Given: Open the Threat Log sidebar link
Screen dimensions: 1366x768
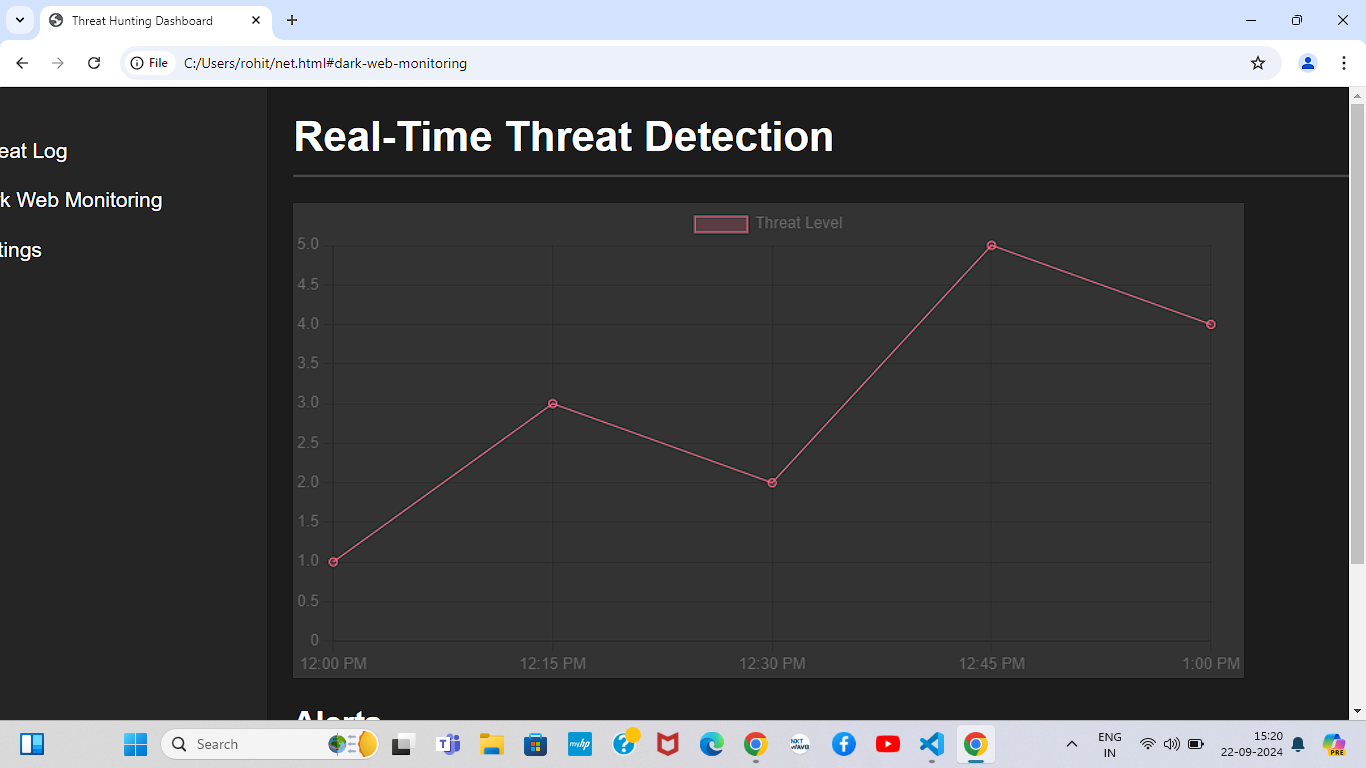Looking at the screenshot, I should [33, 151].
